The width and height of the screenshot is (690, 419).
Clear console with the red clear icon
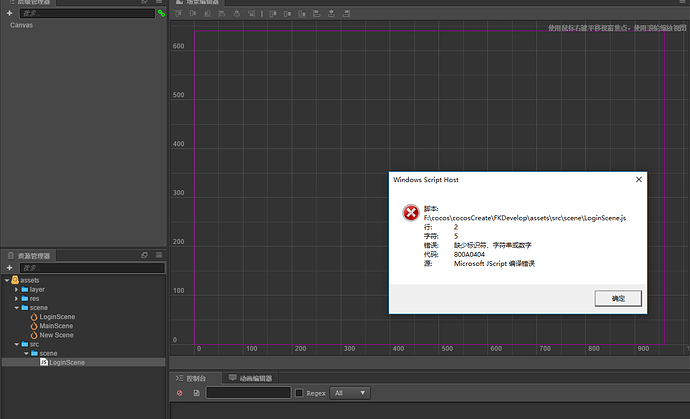pos(180,393)
